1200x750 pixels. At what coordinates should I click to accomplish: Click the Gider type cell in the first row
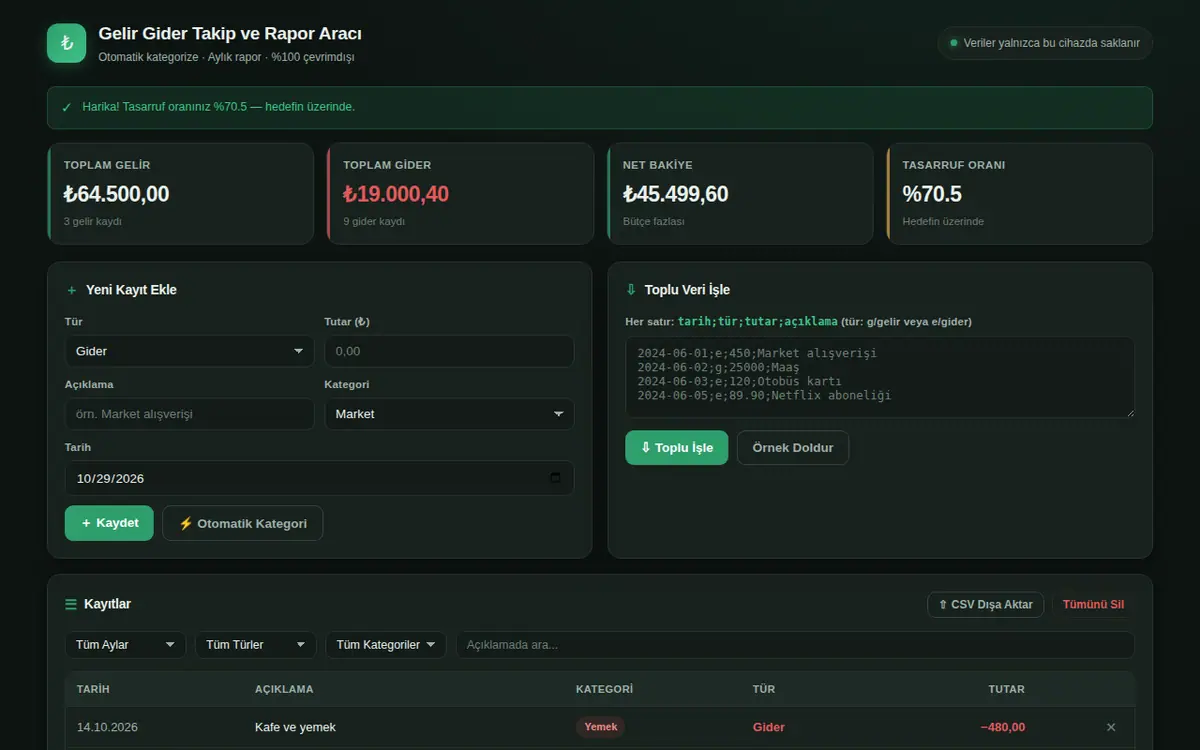769,727
